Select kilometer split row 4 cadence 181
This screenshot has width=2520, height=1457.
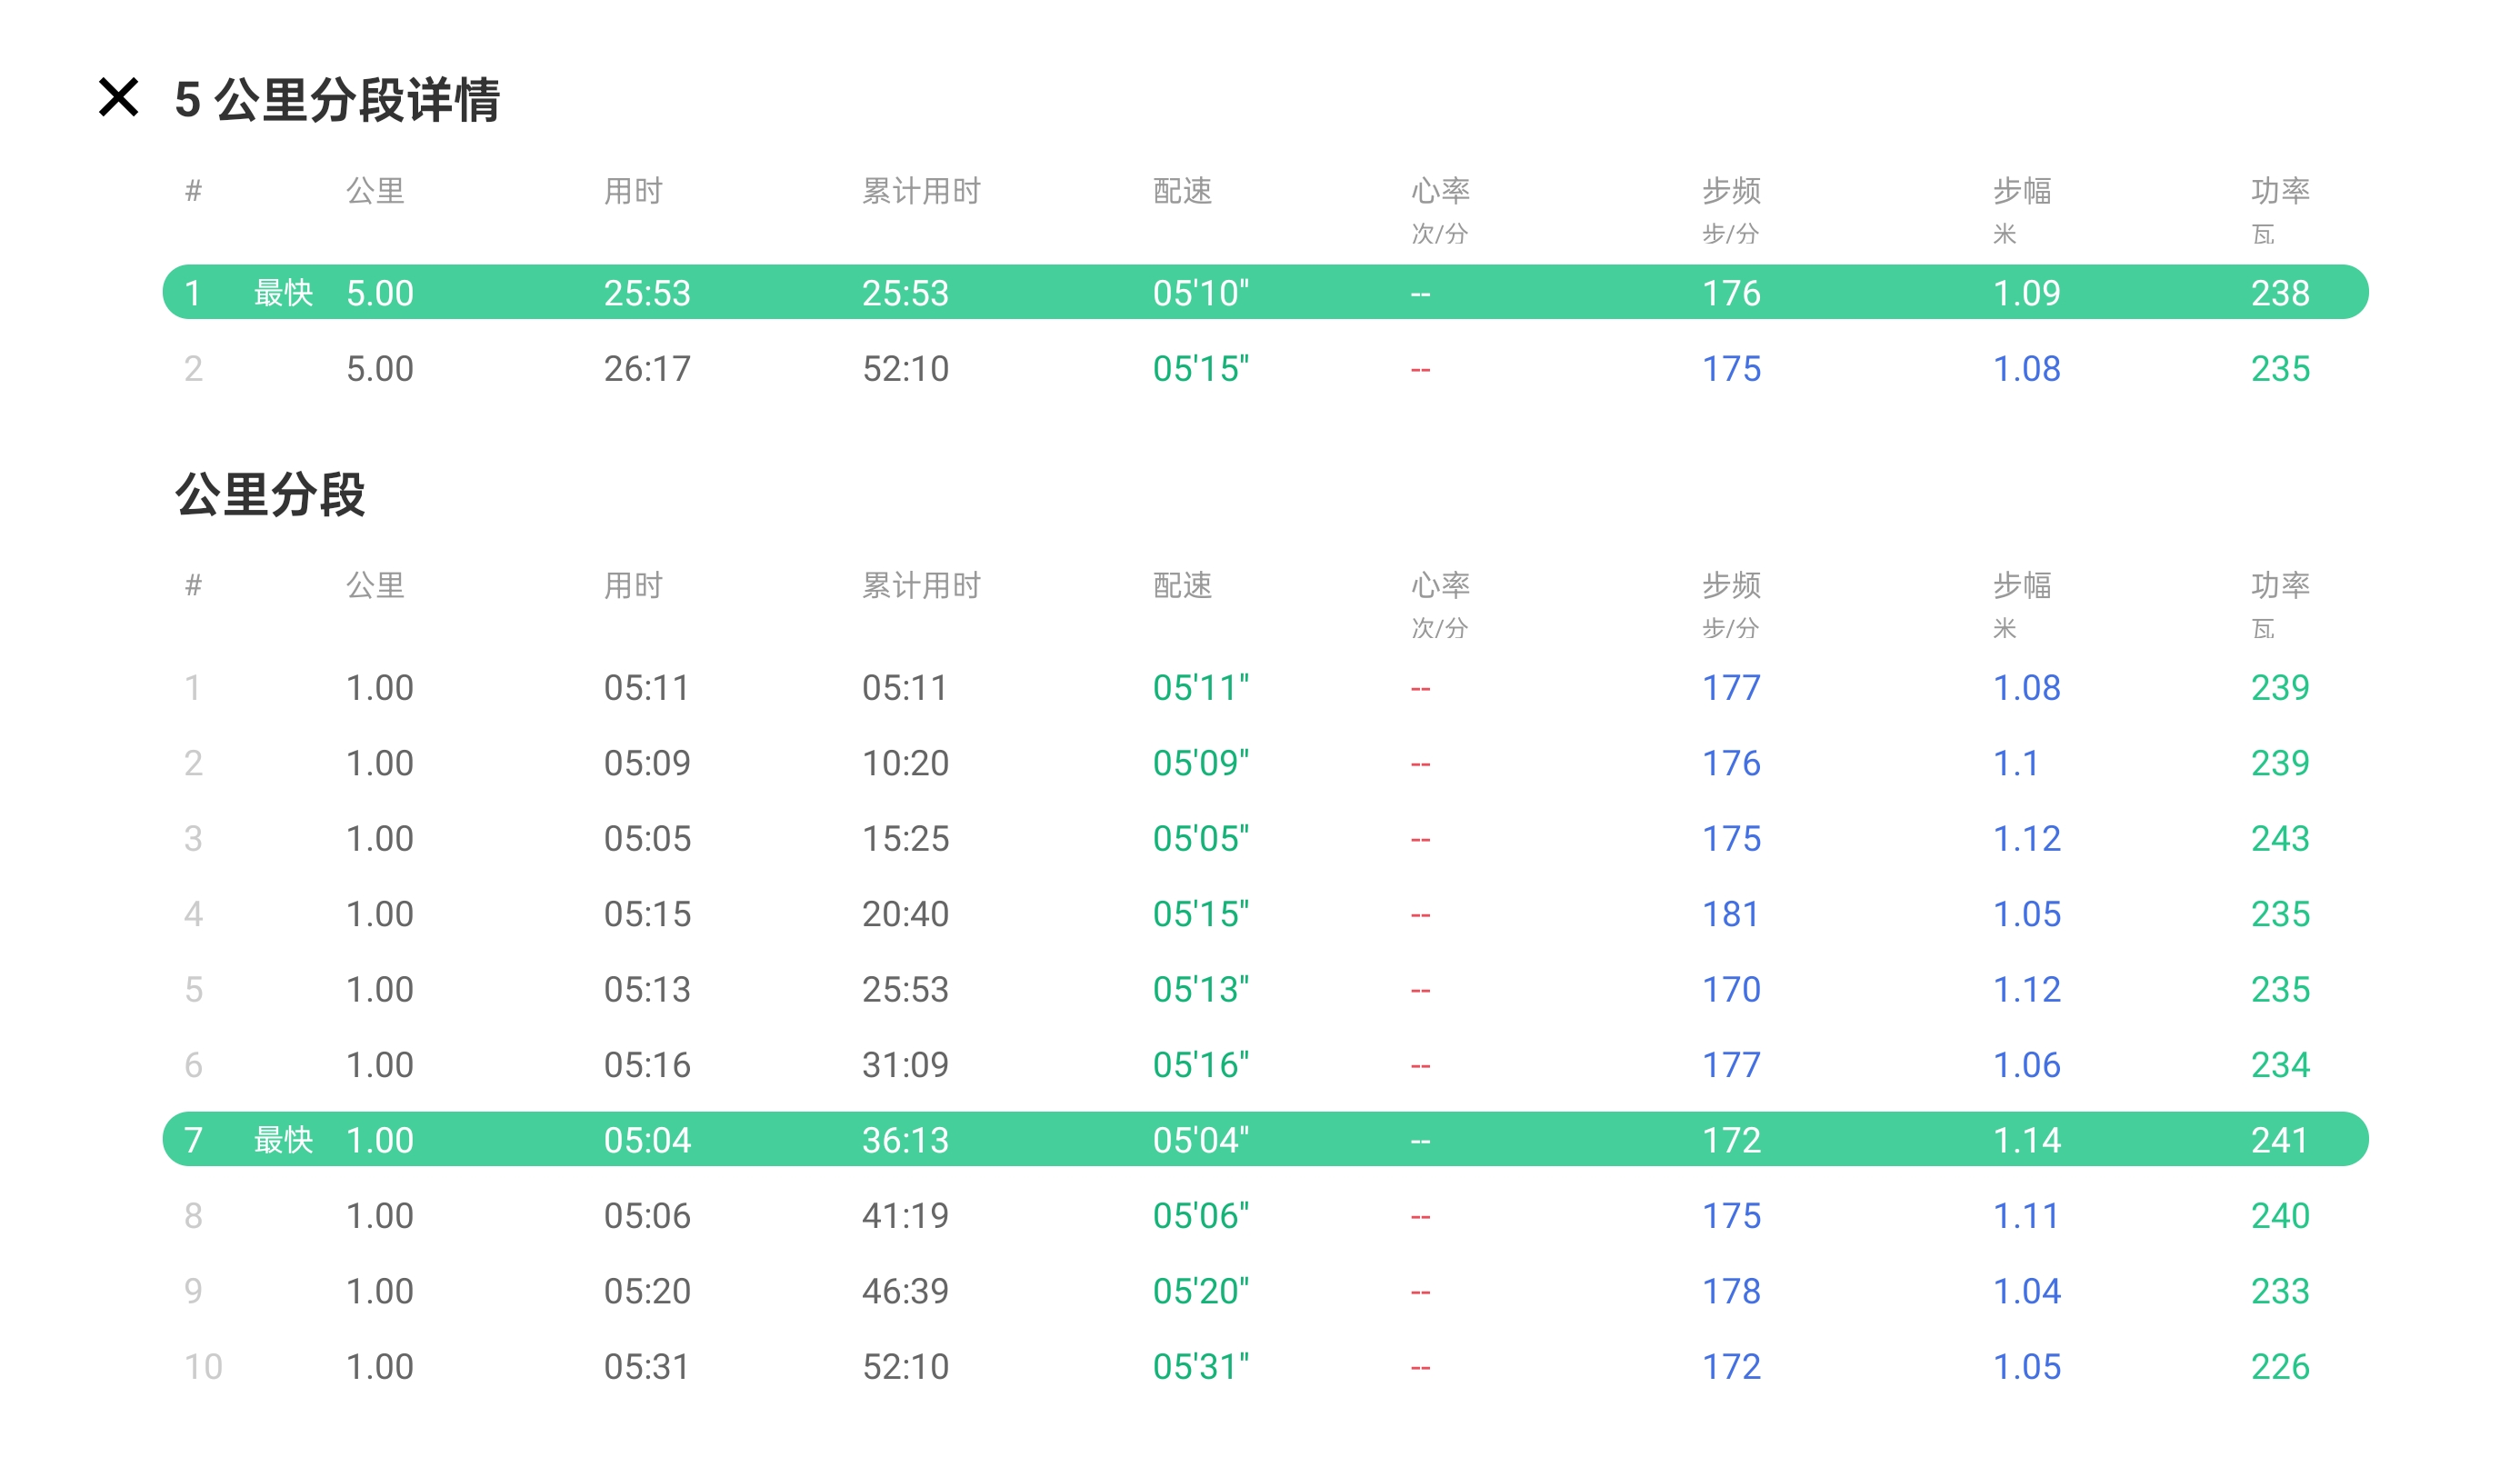click(x=1731, y=913)
